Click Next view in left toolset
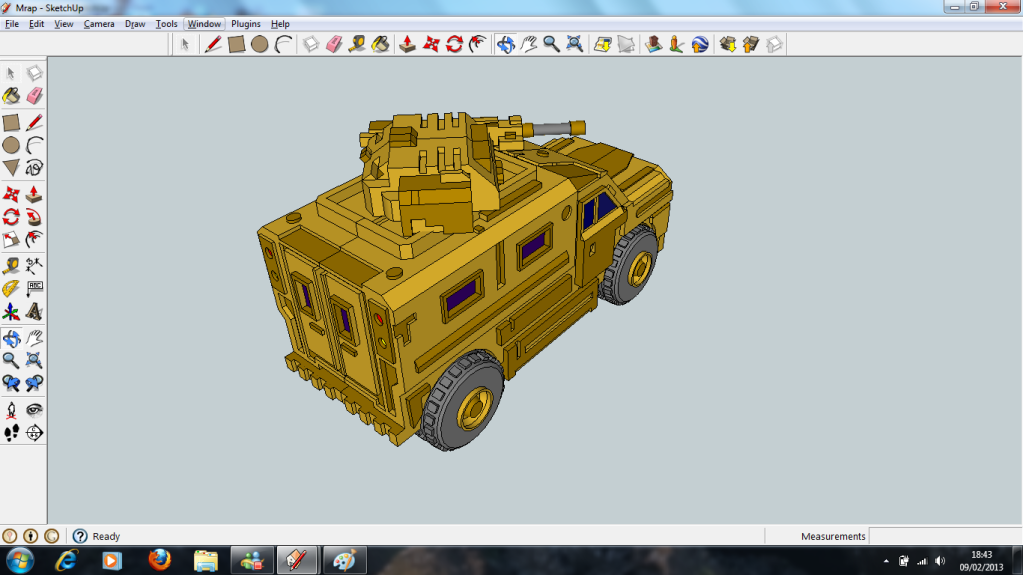 pyautogui.click(x=34, y=383)
